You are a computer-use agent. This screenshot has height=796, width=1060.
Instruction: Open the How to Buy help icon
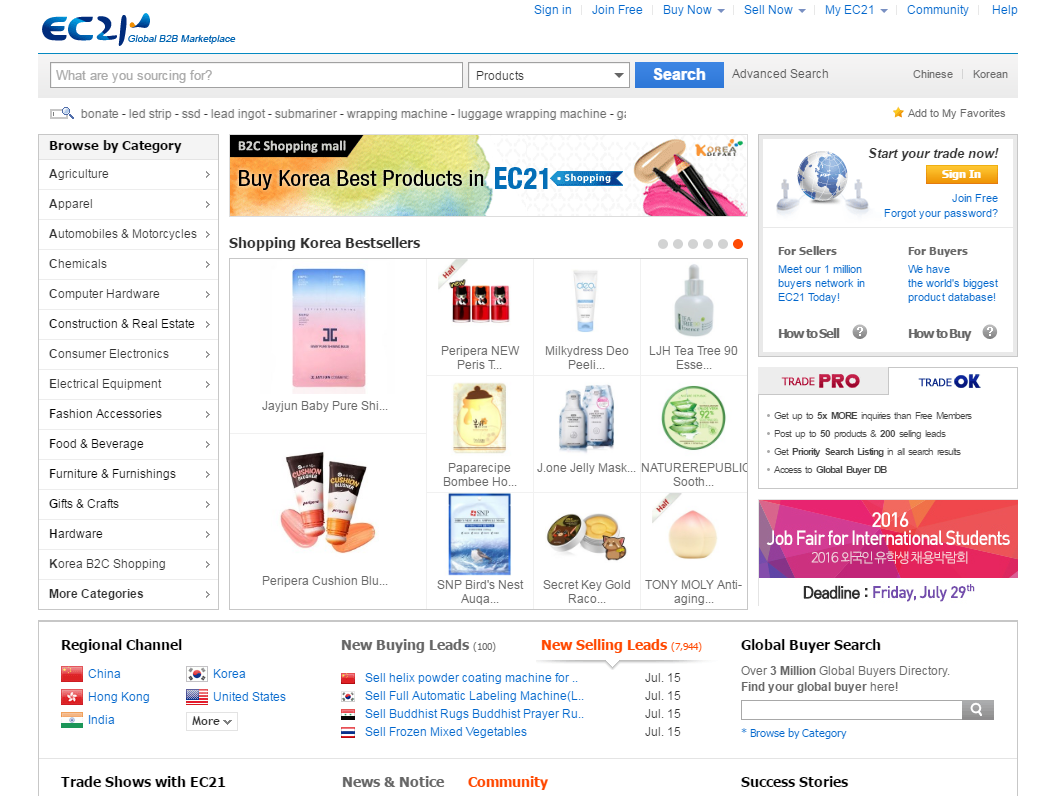(x=990, y=332)
